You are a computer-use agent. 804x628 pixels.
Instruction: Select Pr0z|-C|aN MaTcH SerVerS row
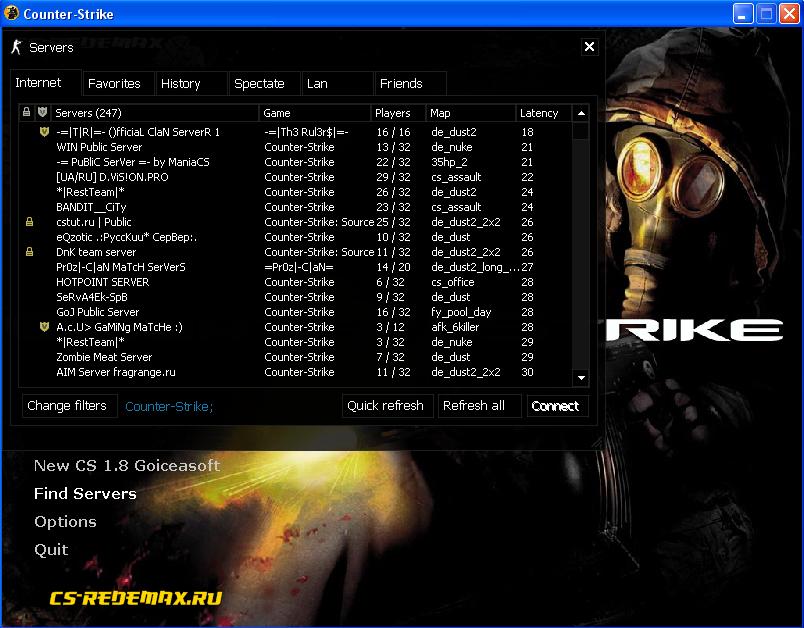click(296, 267)
